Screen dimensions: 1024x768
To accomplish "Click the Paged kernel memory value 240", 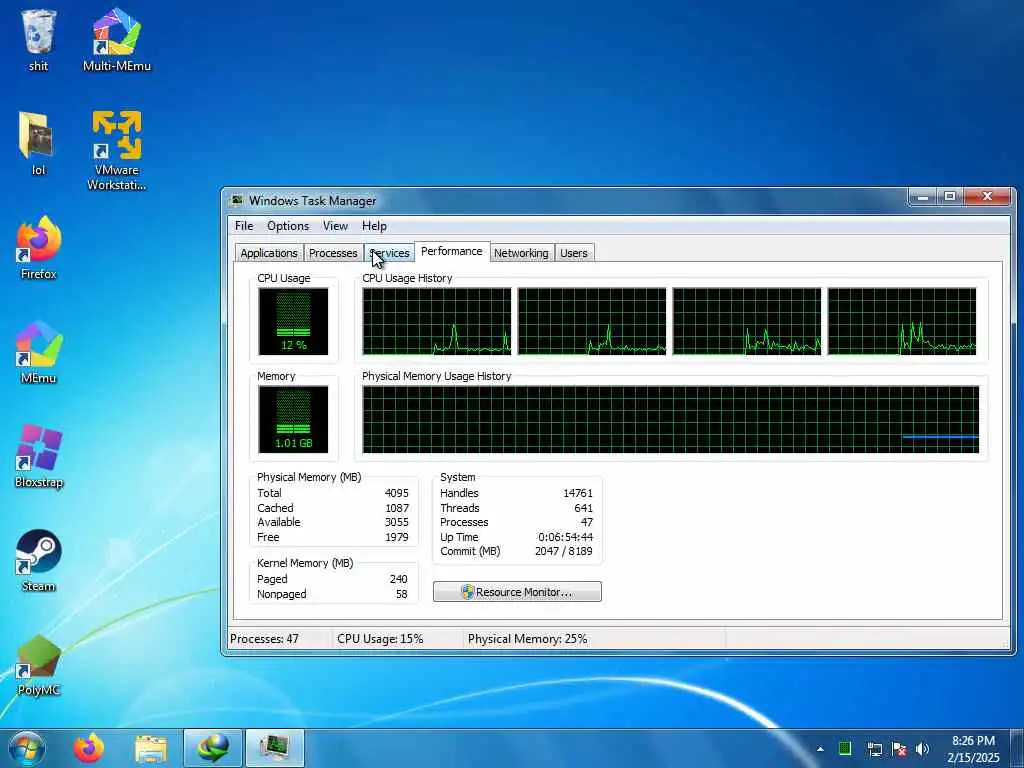I will click(x=398, y=579).
